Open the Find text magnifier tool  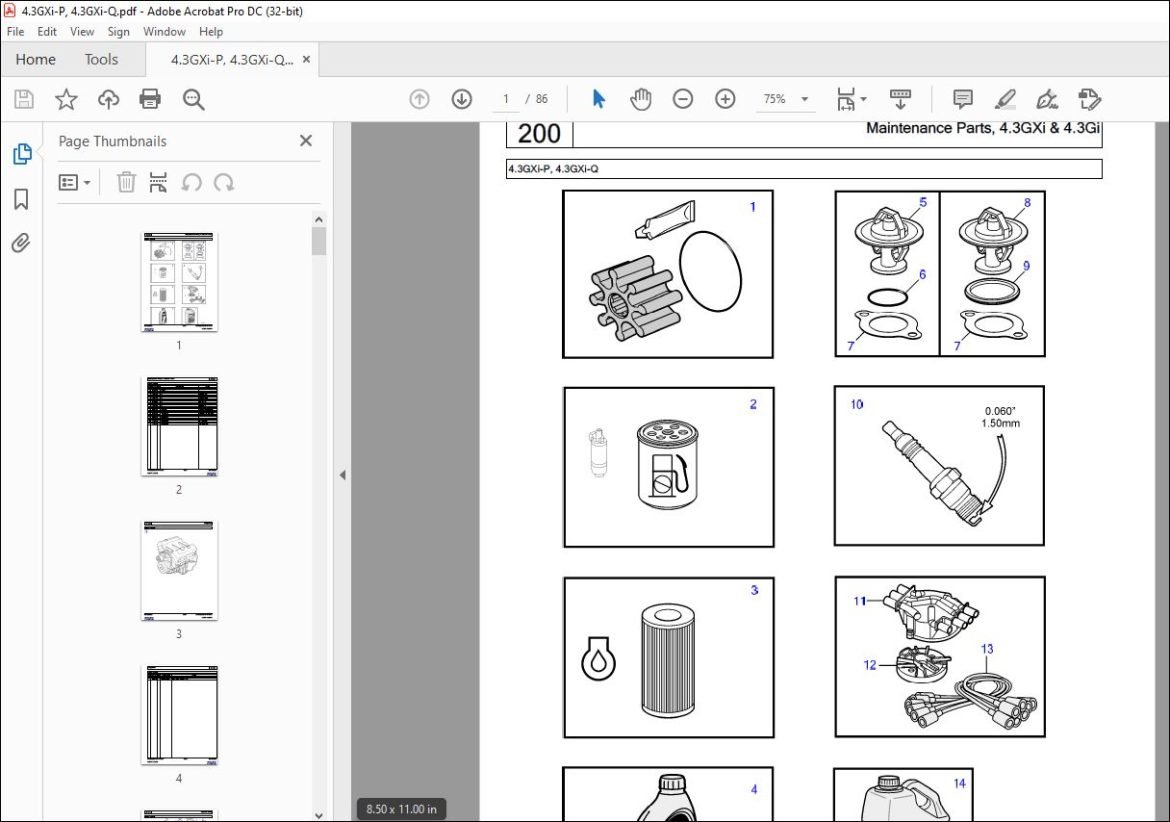coord(193,99)
